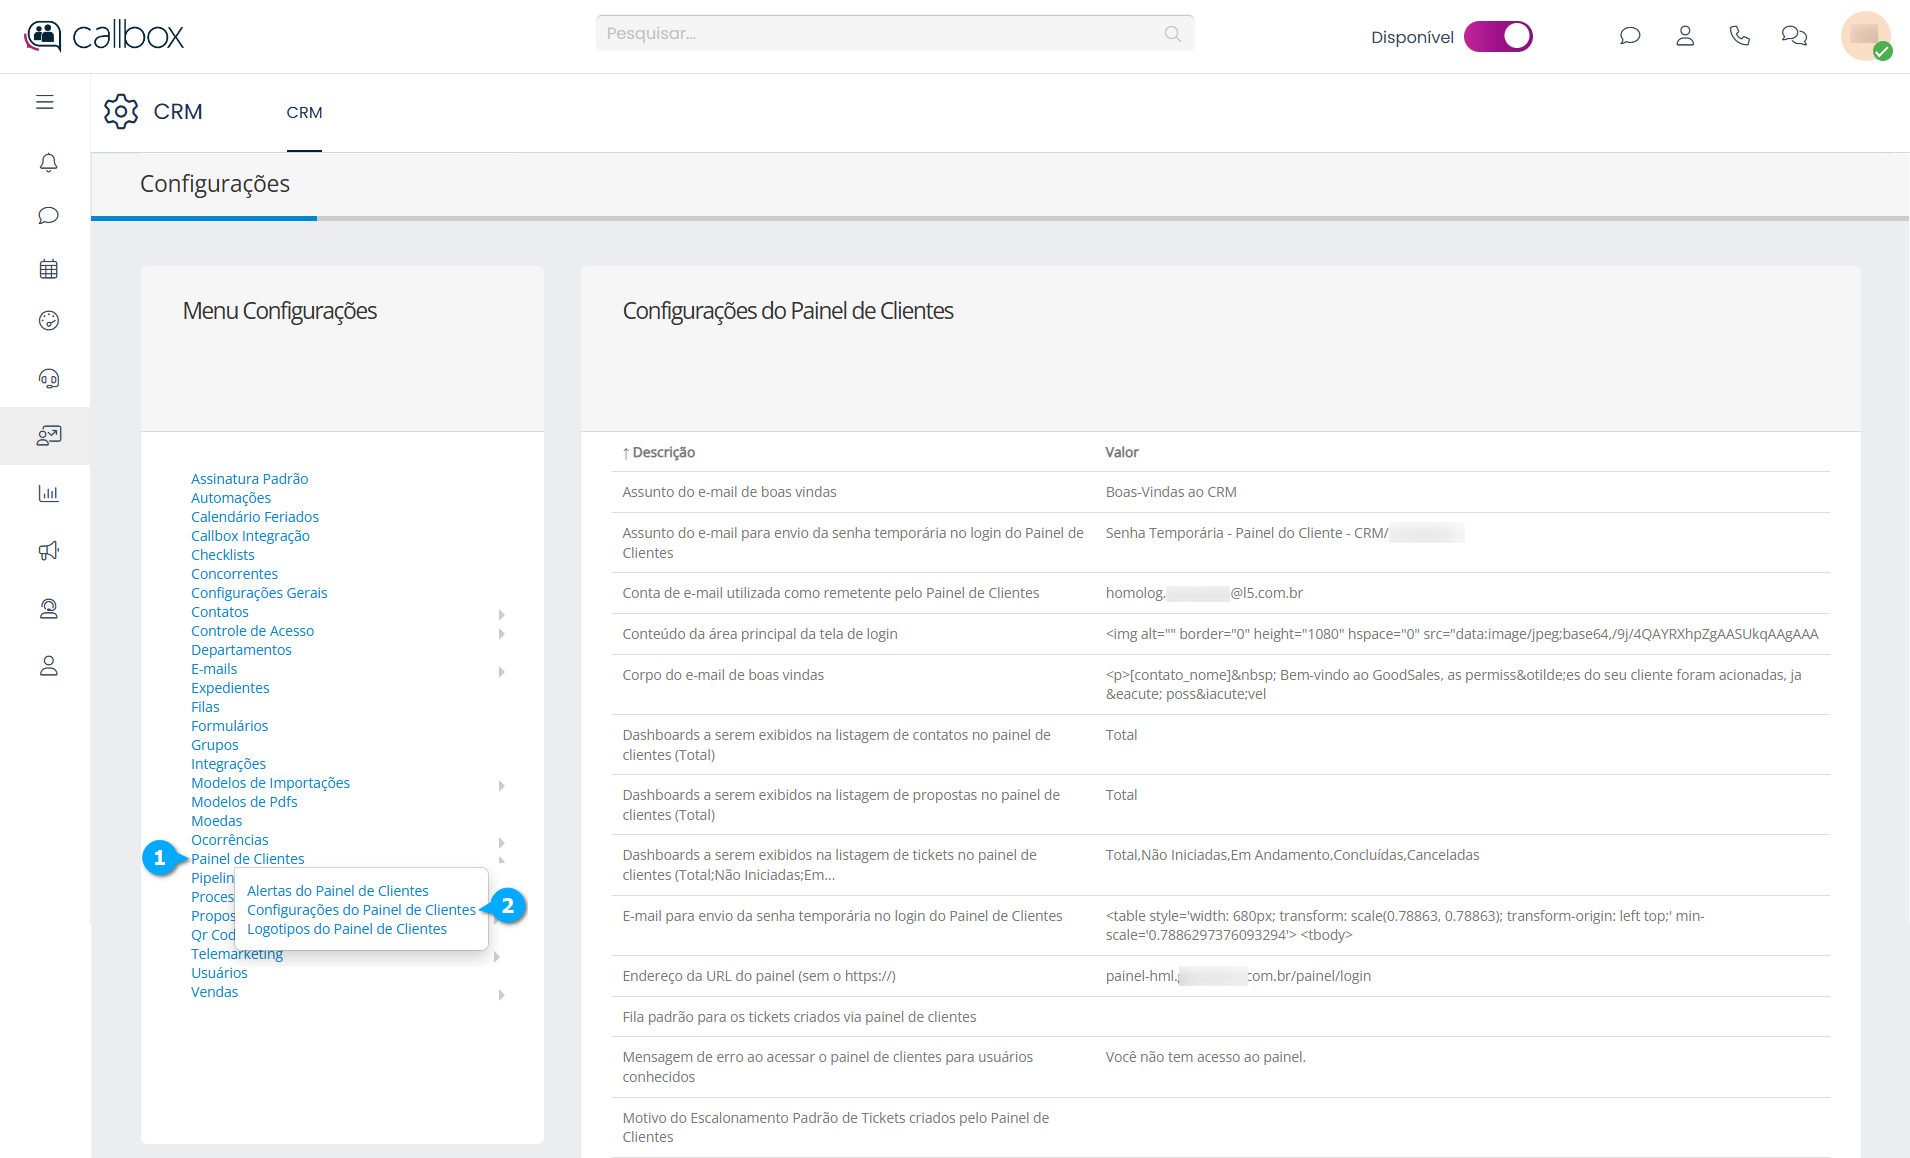This screenshot has width=1910, height=1158.
Task: Expand the E-mails submenu arrow
Action: pos(501,671)
